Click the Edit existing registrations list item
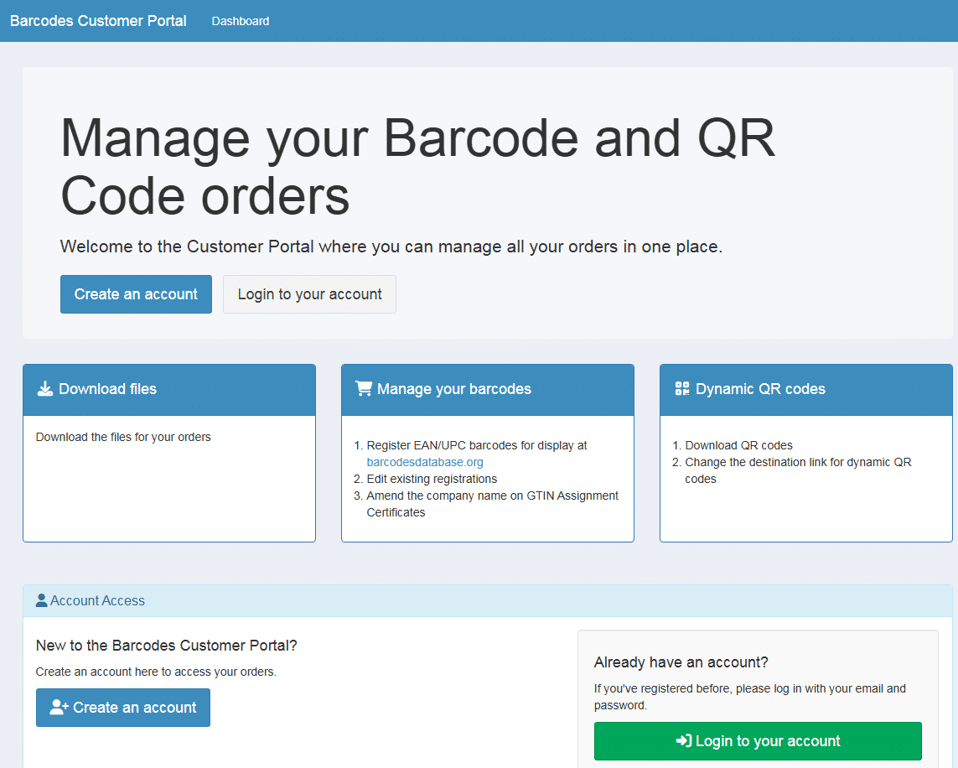This screenshot has height=768, width=958. click(431, 479)
